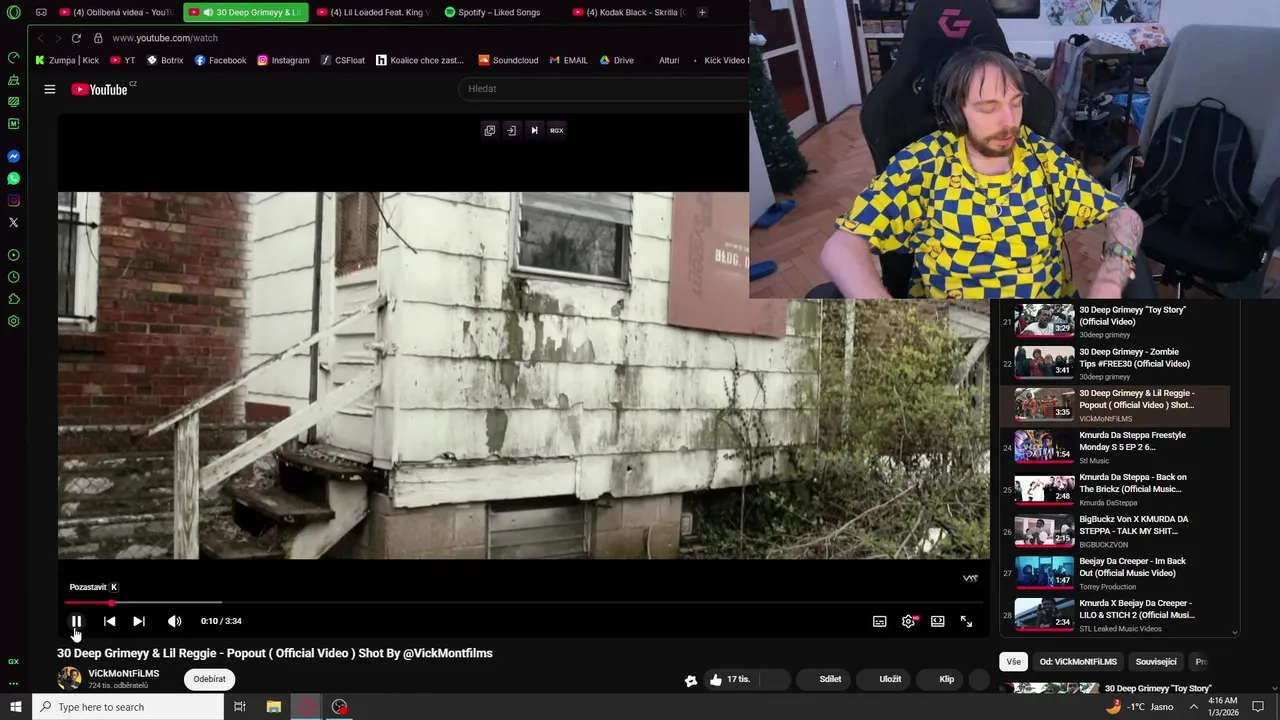Switch to Oblíbená videa tab

point(116,12)
